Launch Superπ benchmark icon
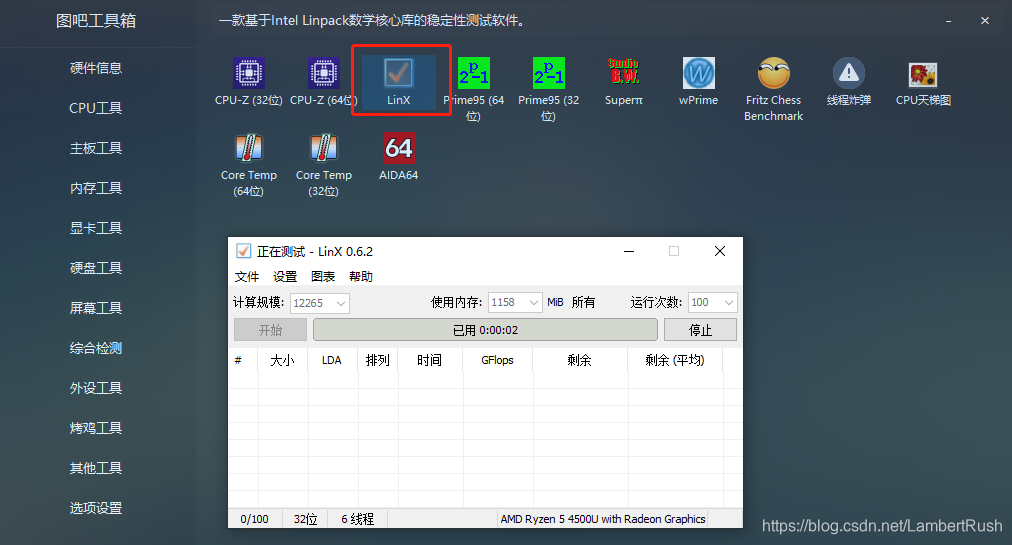This screenshot has height=545, width=1012. coord(623,73)
